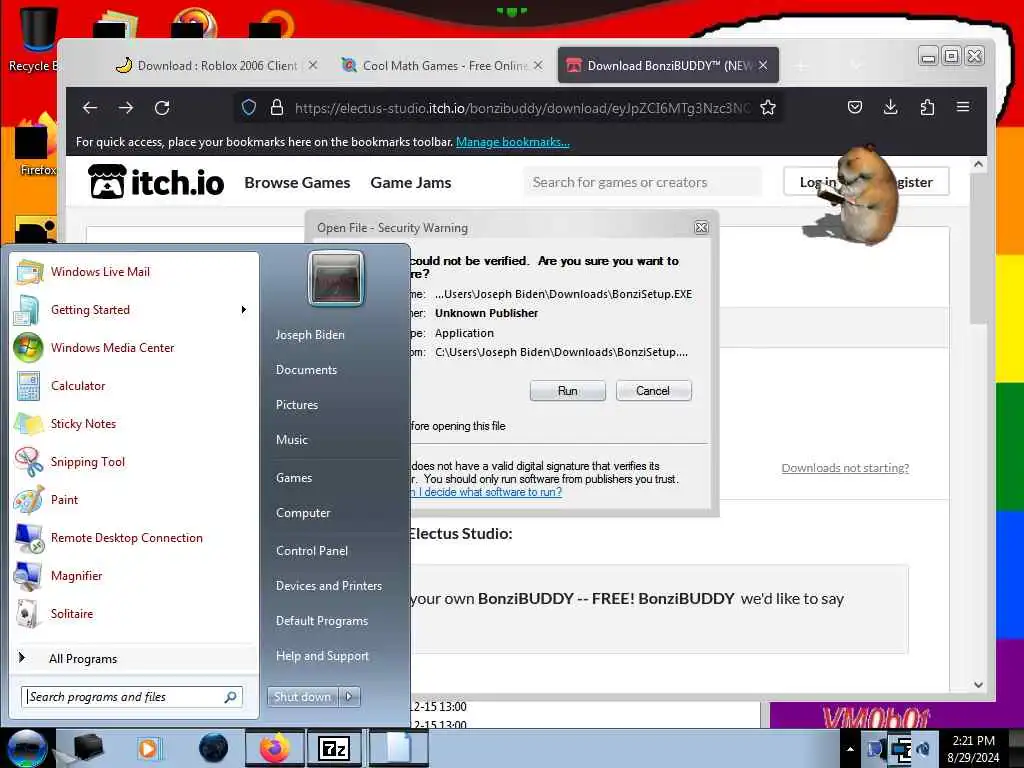Open Pictures from the Start menu

(296, 405)
